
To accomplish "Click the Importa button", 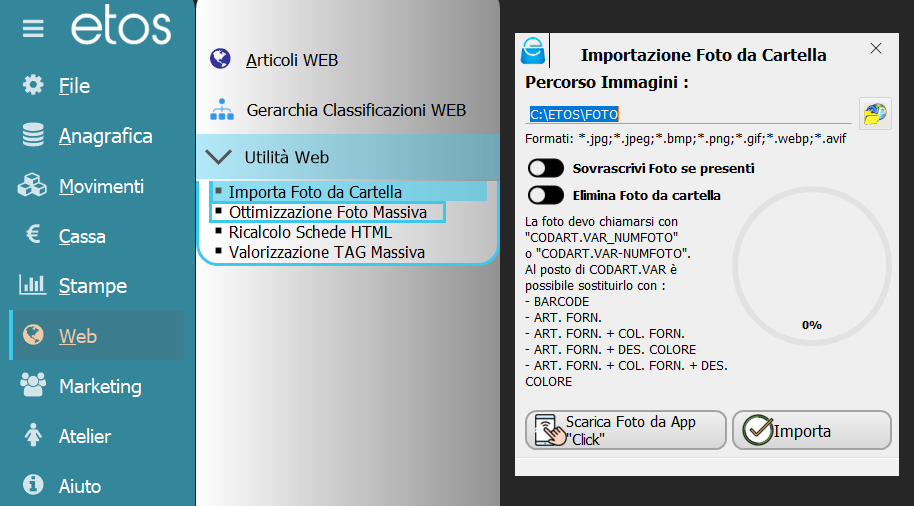I will [811, 430].
